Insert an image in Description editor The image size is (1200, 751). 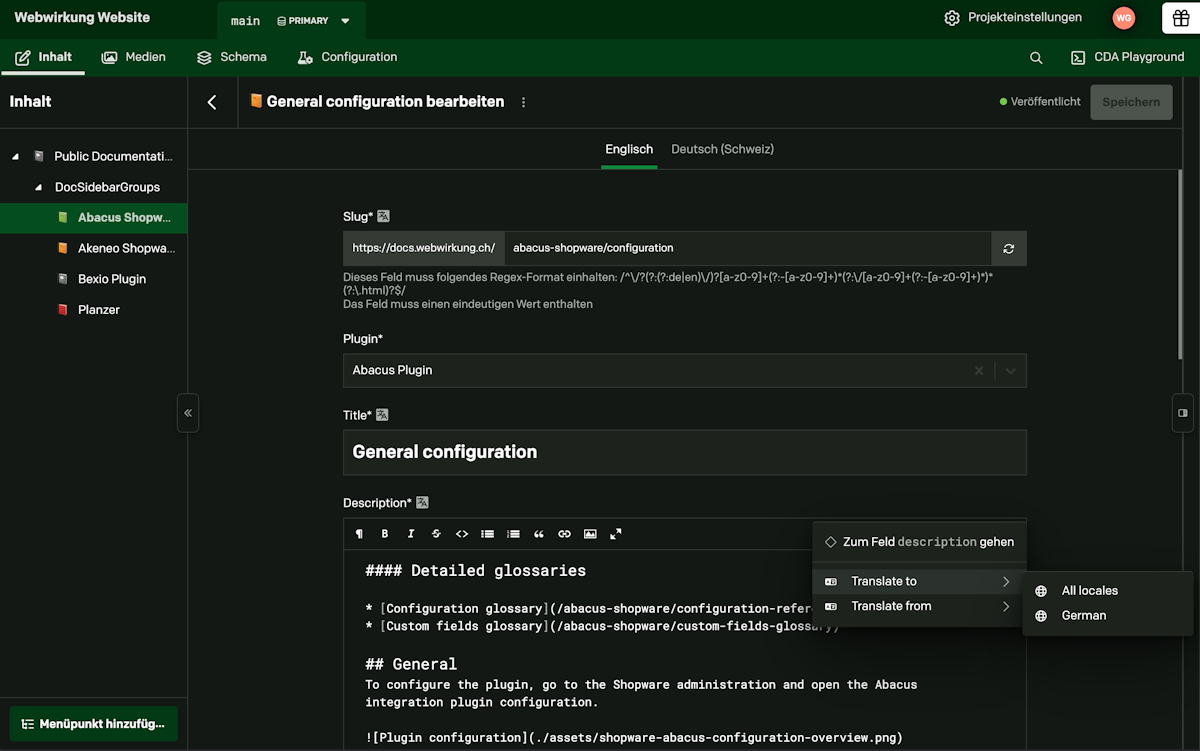click(x=590, y=534)
